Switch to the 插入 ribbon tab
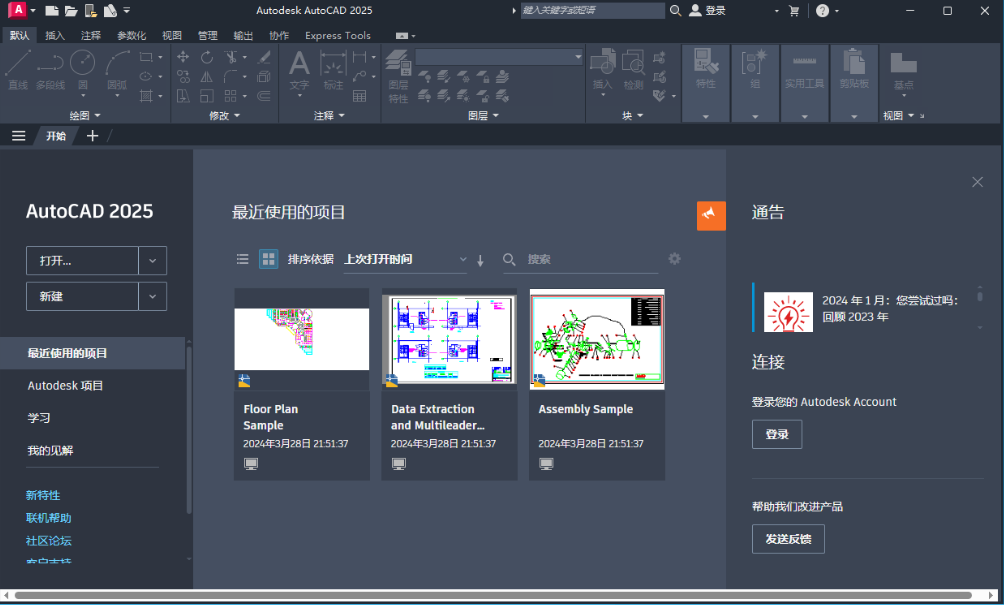 [55, 35]
